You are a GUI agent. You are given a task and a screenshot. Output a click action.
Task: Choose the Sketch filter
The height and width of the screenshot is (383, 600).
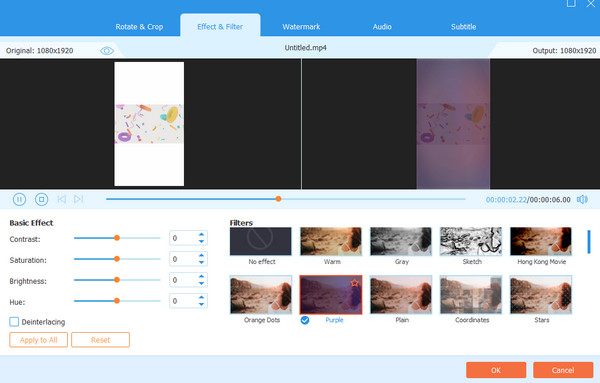click(x=471, y=241)
